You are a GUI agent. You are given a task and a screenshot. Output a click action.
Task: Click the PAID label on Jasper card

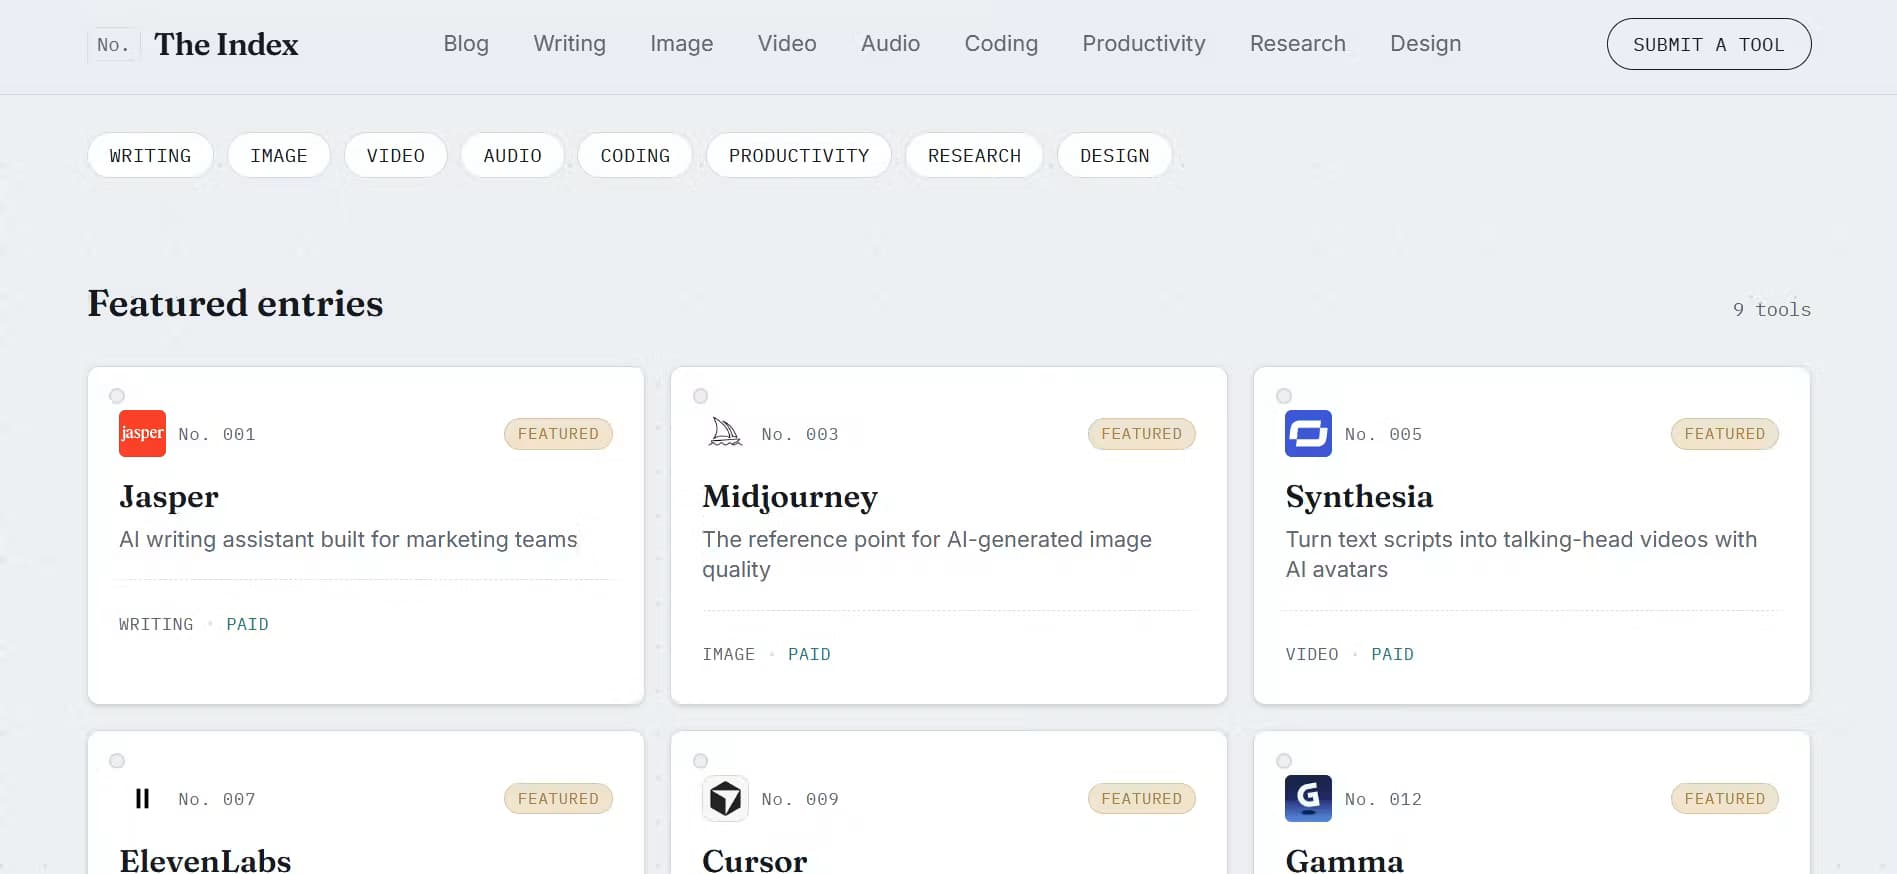pyautogui.click(x=247, y=624)
